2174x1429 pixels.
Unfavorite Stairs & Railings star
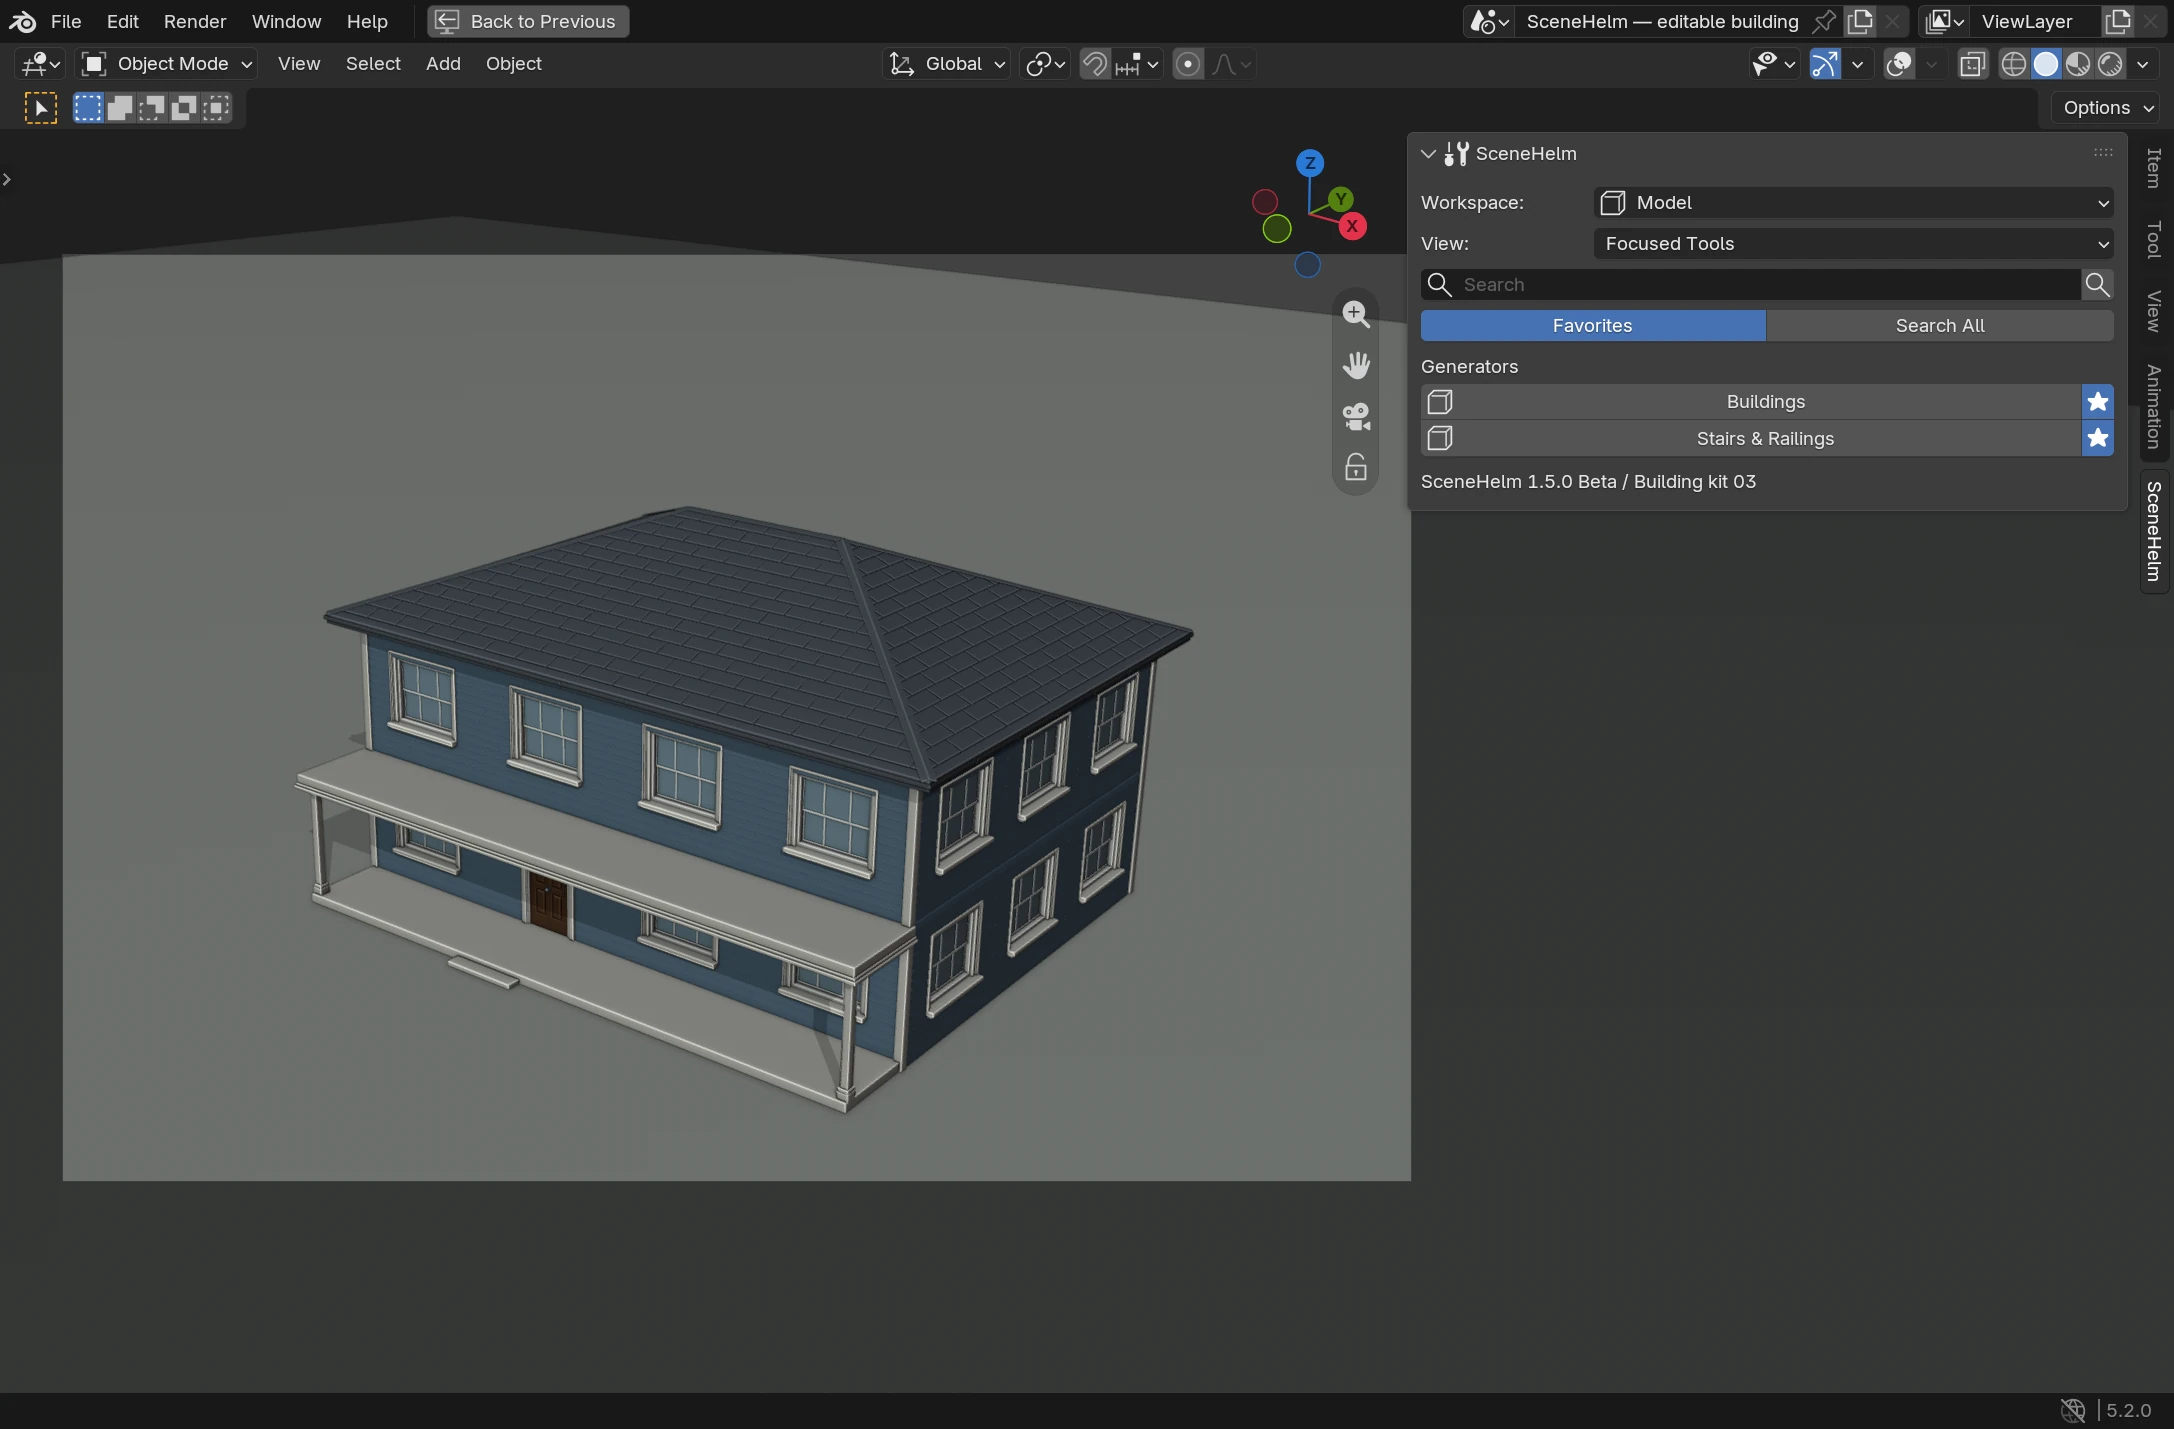pyautogui.click(x=2097, y=438)
